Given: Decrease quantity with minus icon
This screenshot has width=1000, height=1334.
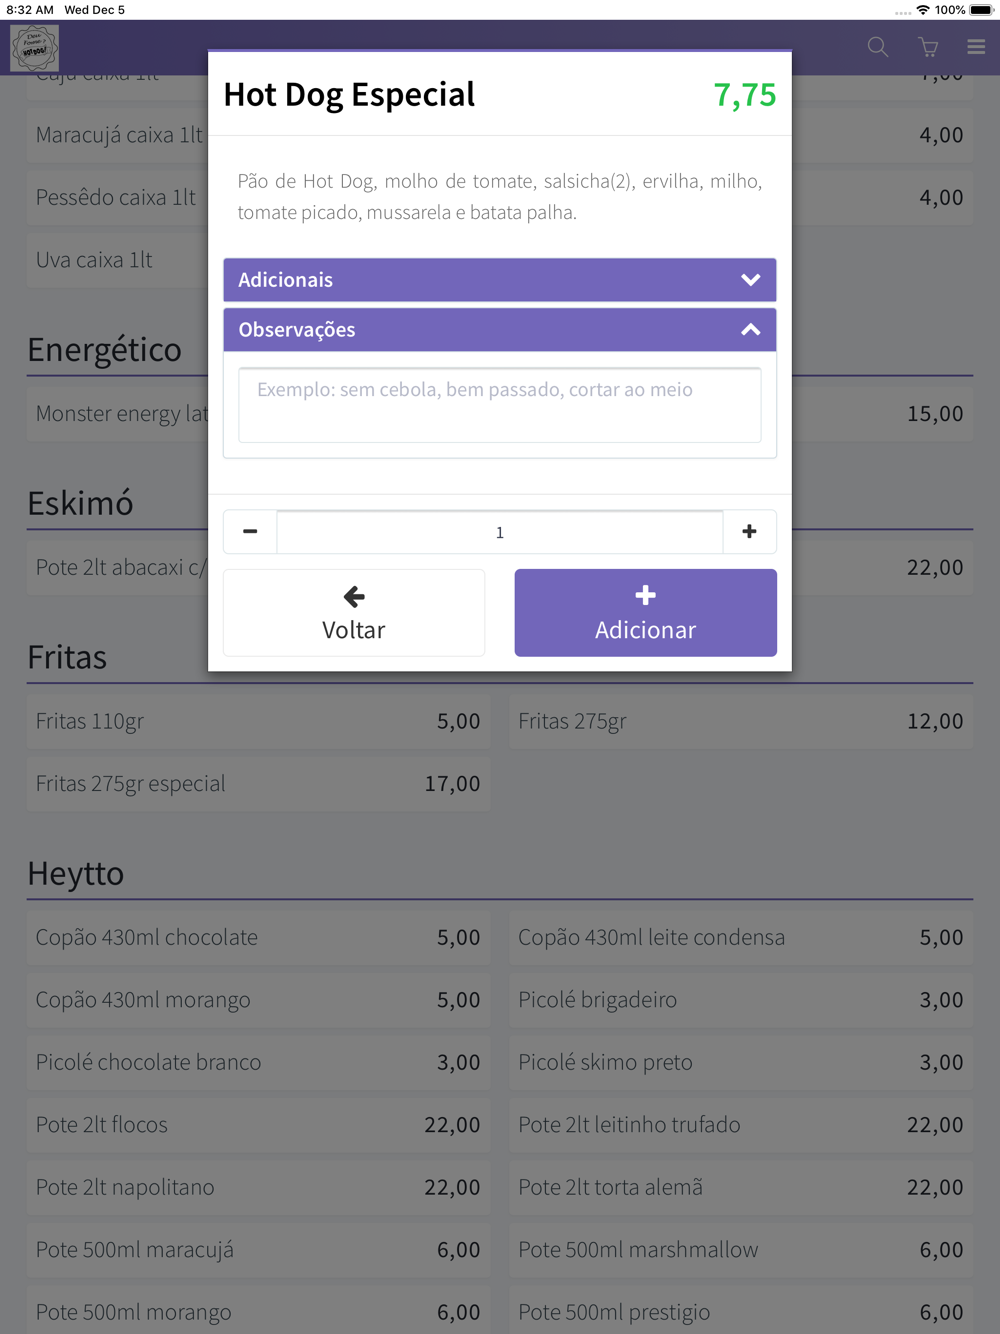Looking at the screenshot, I should click(x=250, y=532).
